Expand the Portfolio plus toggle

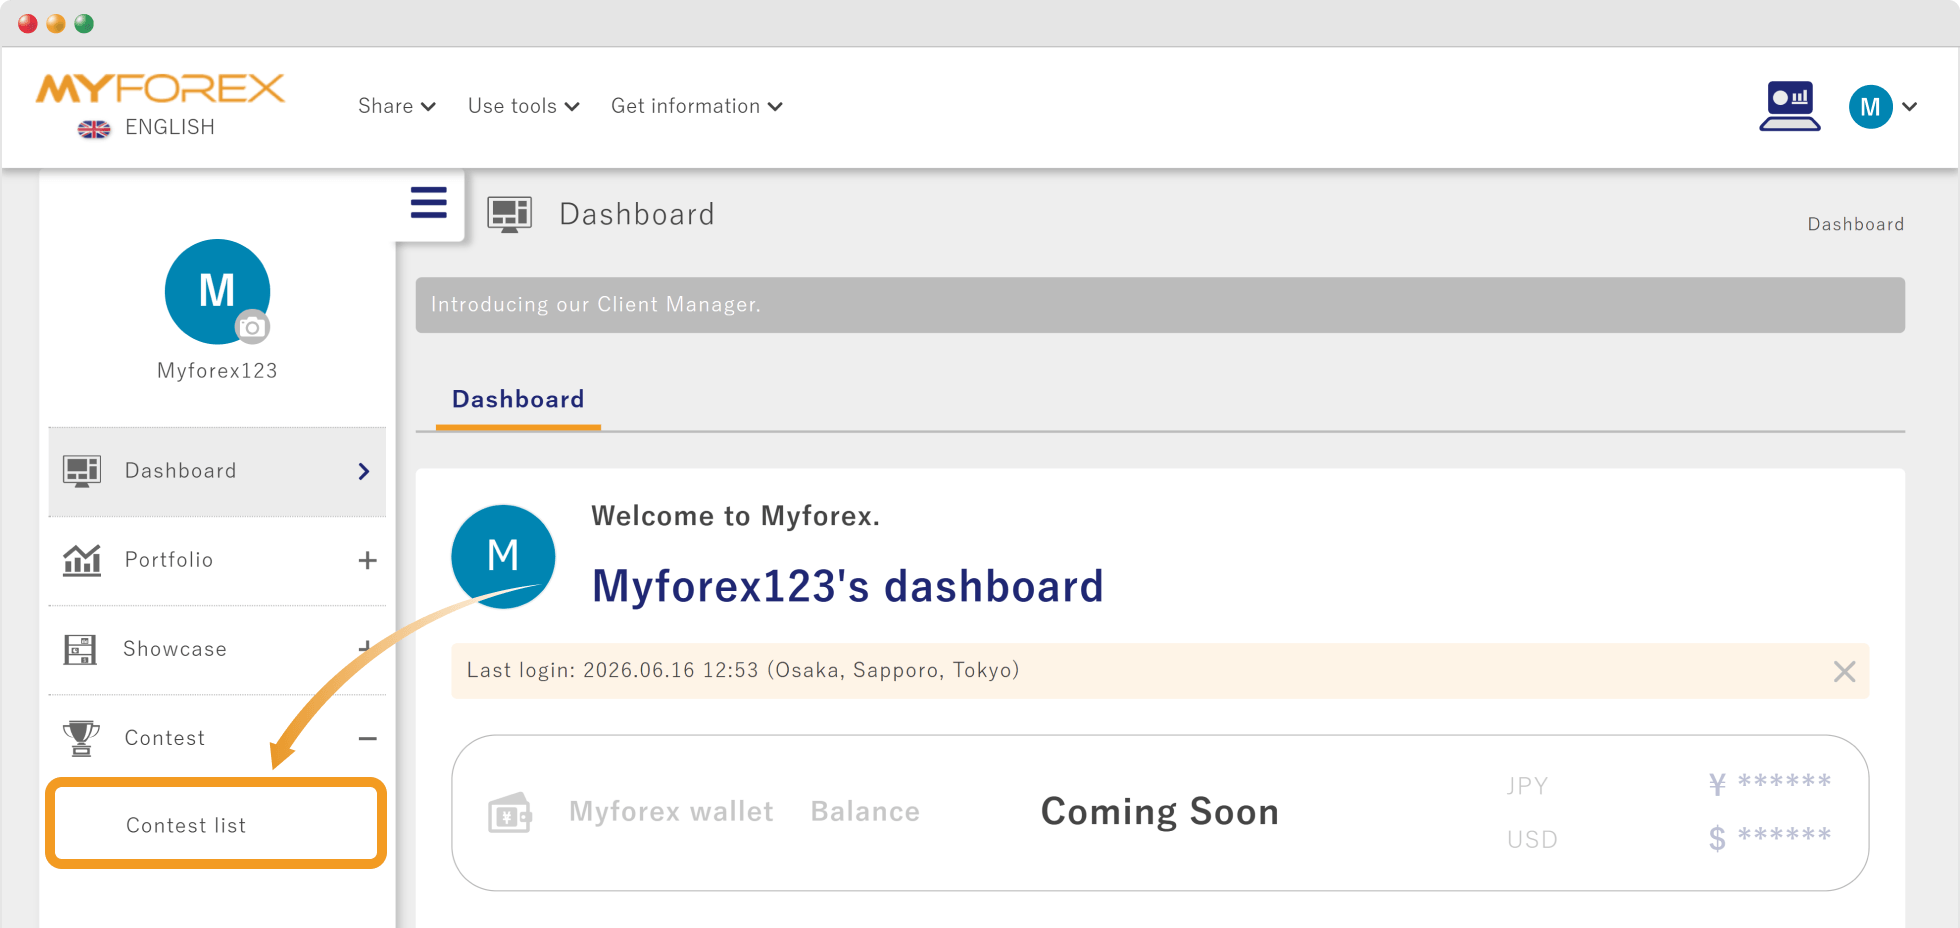point(368,560)
